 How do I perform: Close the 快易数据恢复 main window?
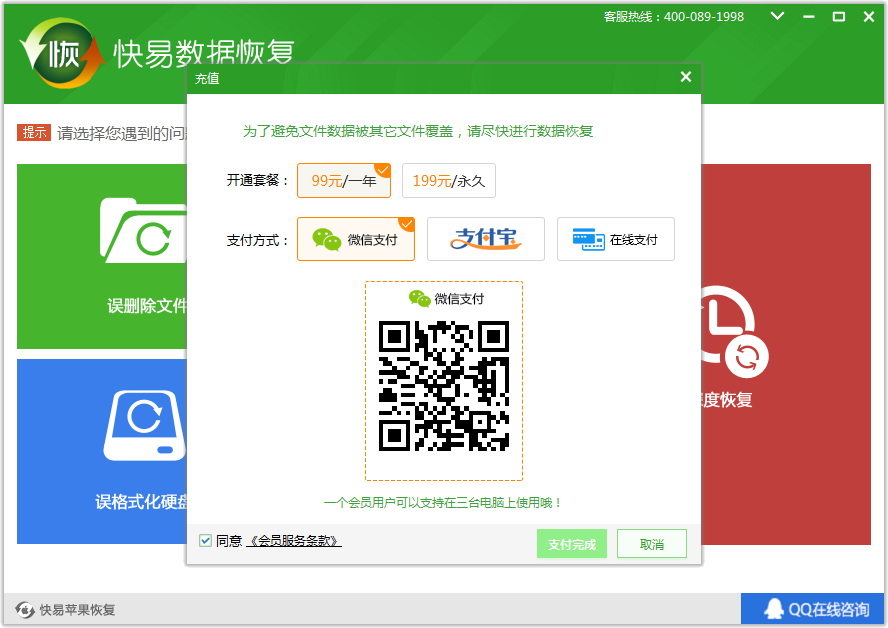[869, 17]
